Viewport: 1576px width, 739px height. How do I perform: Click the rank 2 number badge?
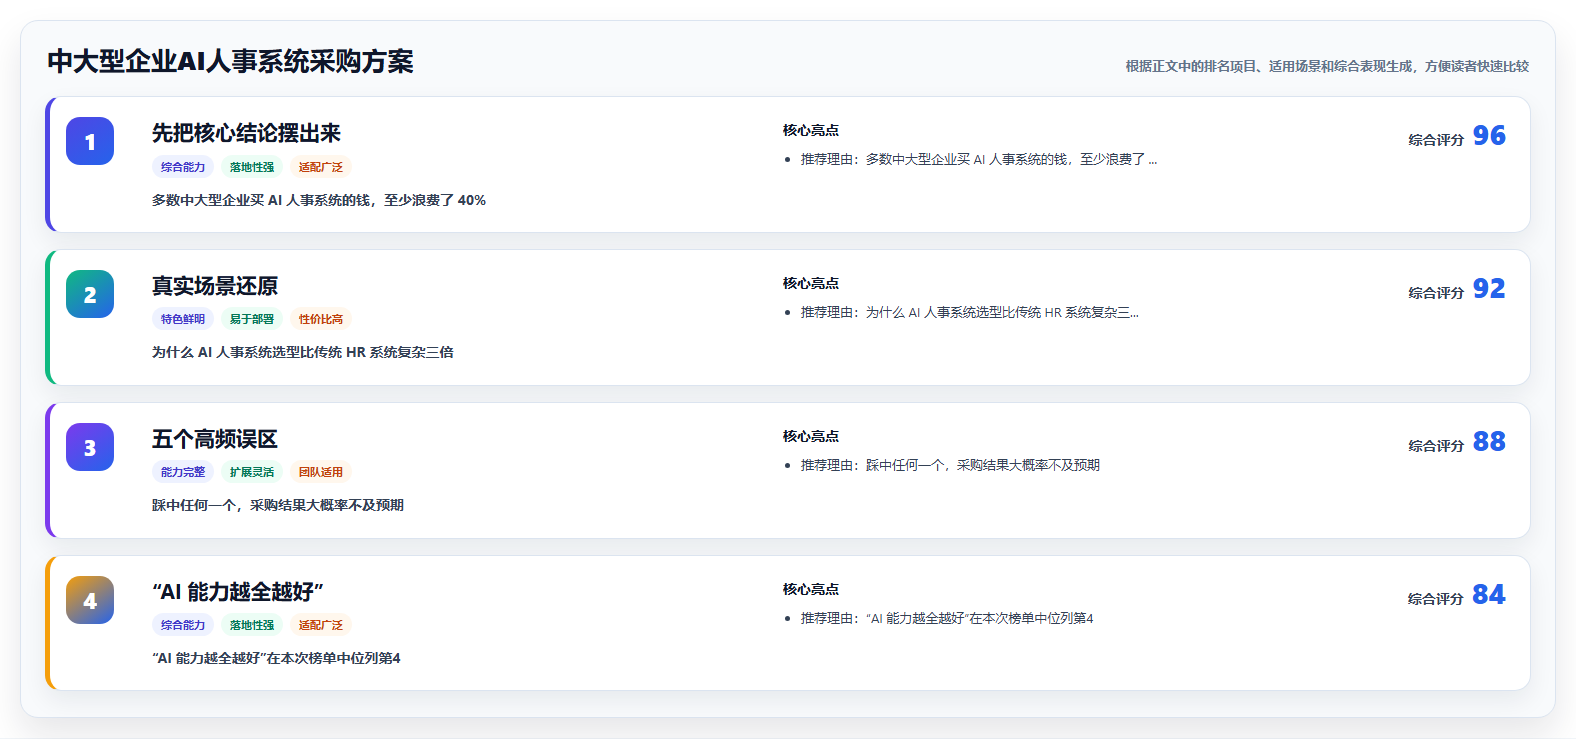(x=90, y=294)
